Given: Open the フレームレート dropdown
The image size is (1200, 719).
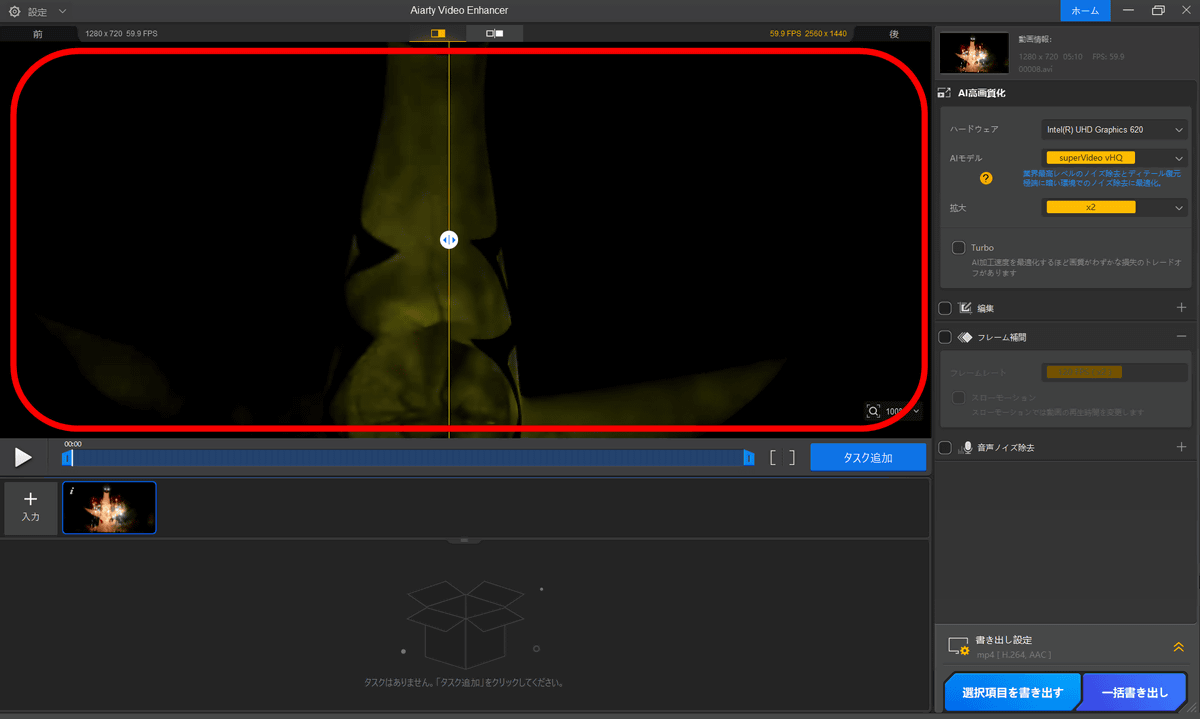Looking at the screenshot, I should (1114, 372).
